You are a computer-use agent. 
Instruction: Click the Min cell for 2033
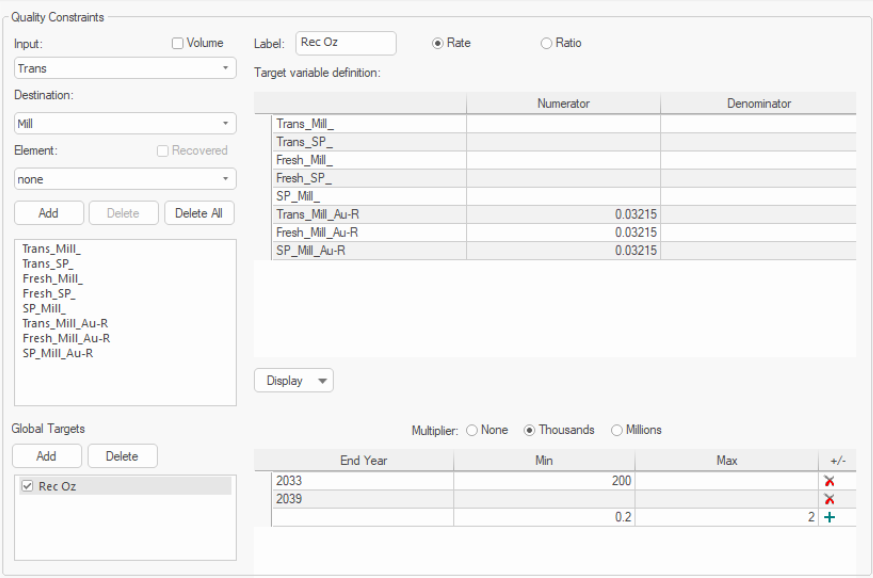(x=543, y=481)
